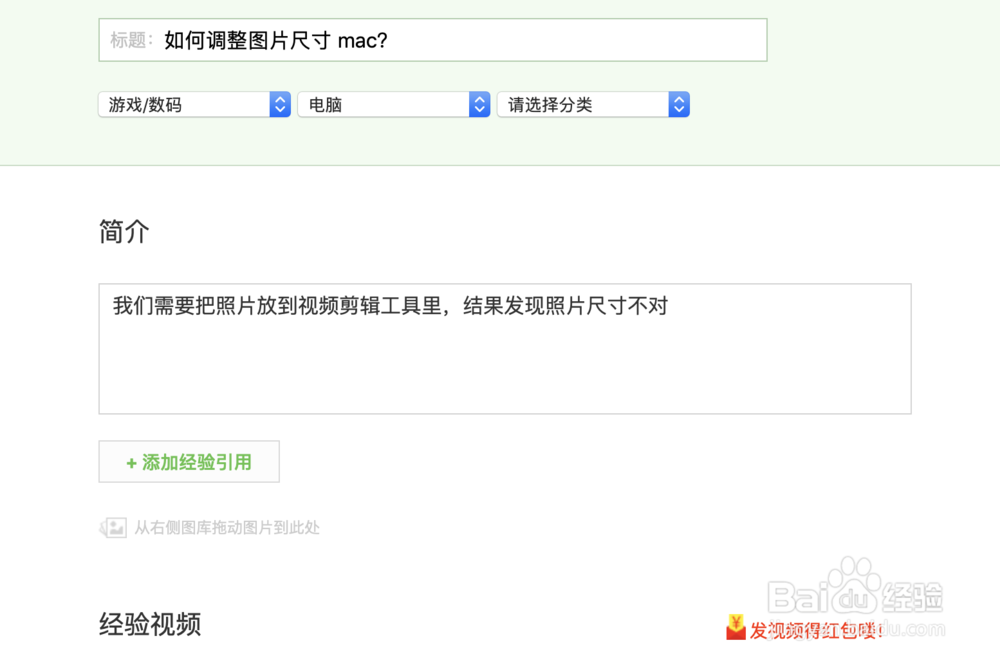Click the title input field
This screenshot has width=1000, height=663.
click(x=432, y=40)
